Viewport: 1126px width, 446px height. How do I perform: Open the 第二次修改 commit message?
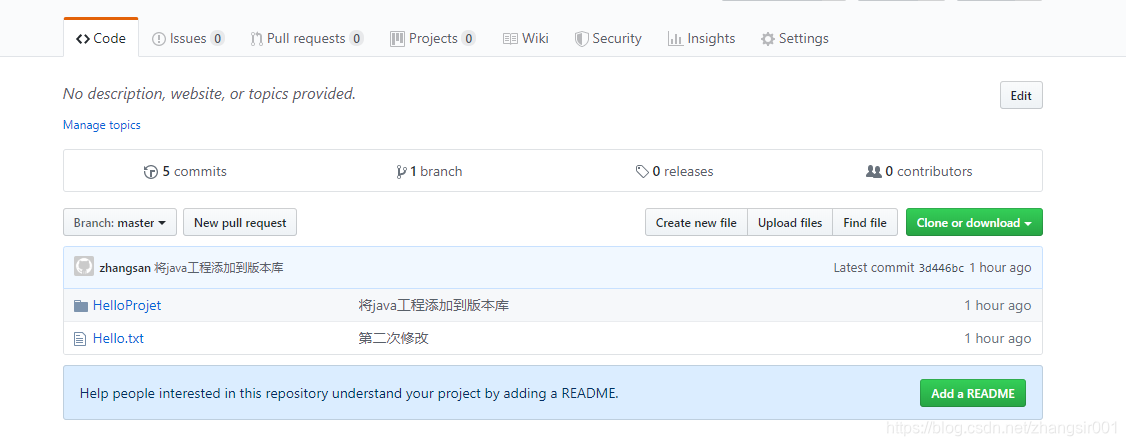tap(394, 338)
